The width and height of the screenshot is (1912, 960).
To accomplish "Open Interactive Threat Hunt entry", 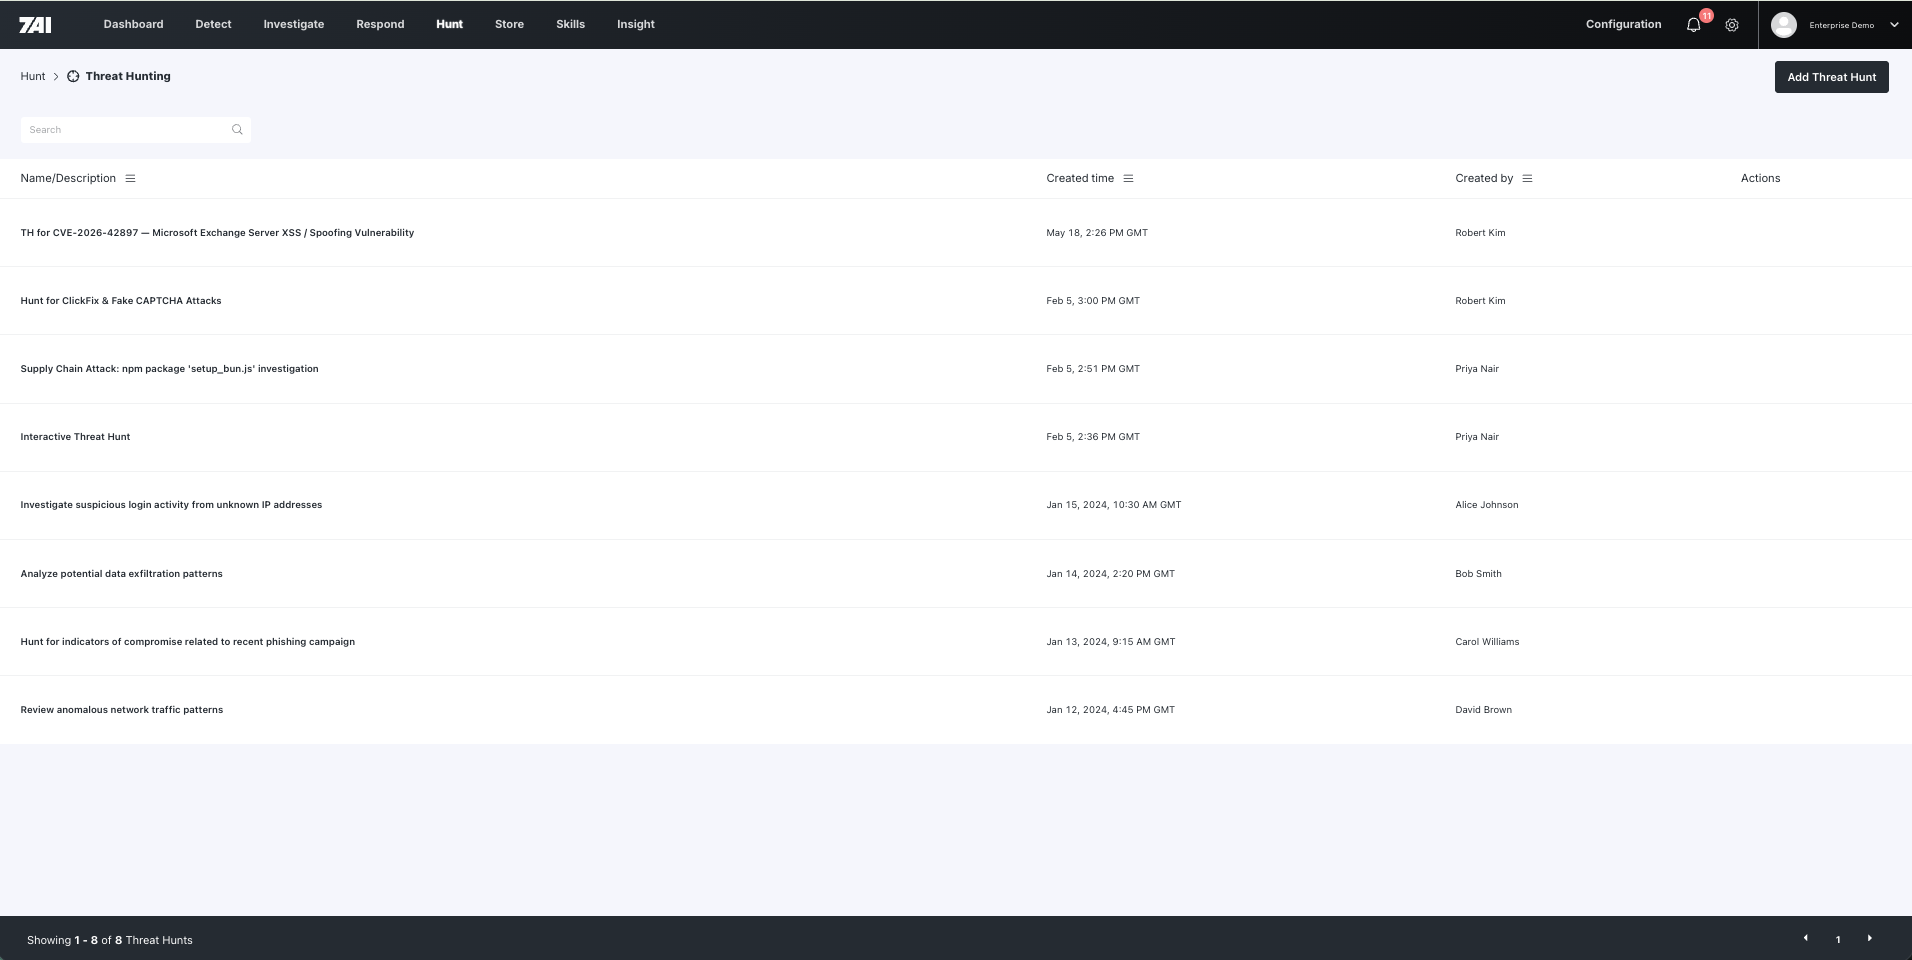I will coord(75,437).
